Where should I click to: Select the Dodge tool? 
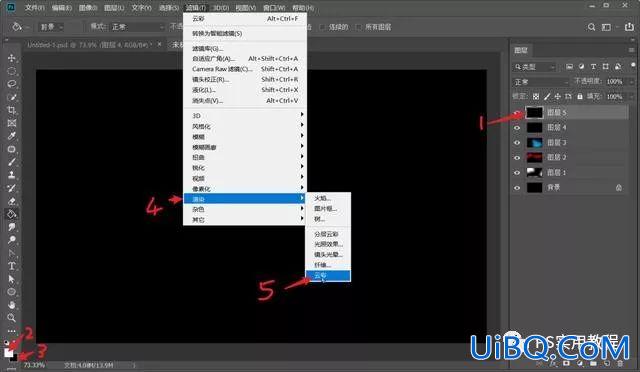pyautogui.click(x=11, y=240)
